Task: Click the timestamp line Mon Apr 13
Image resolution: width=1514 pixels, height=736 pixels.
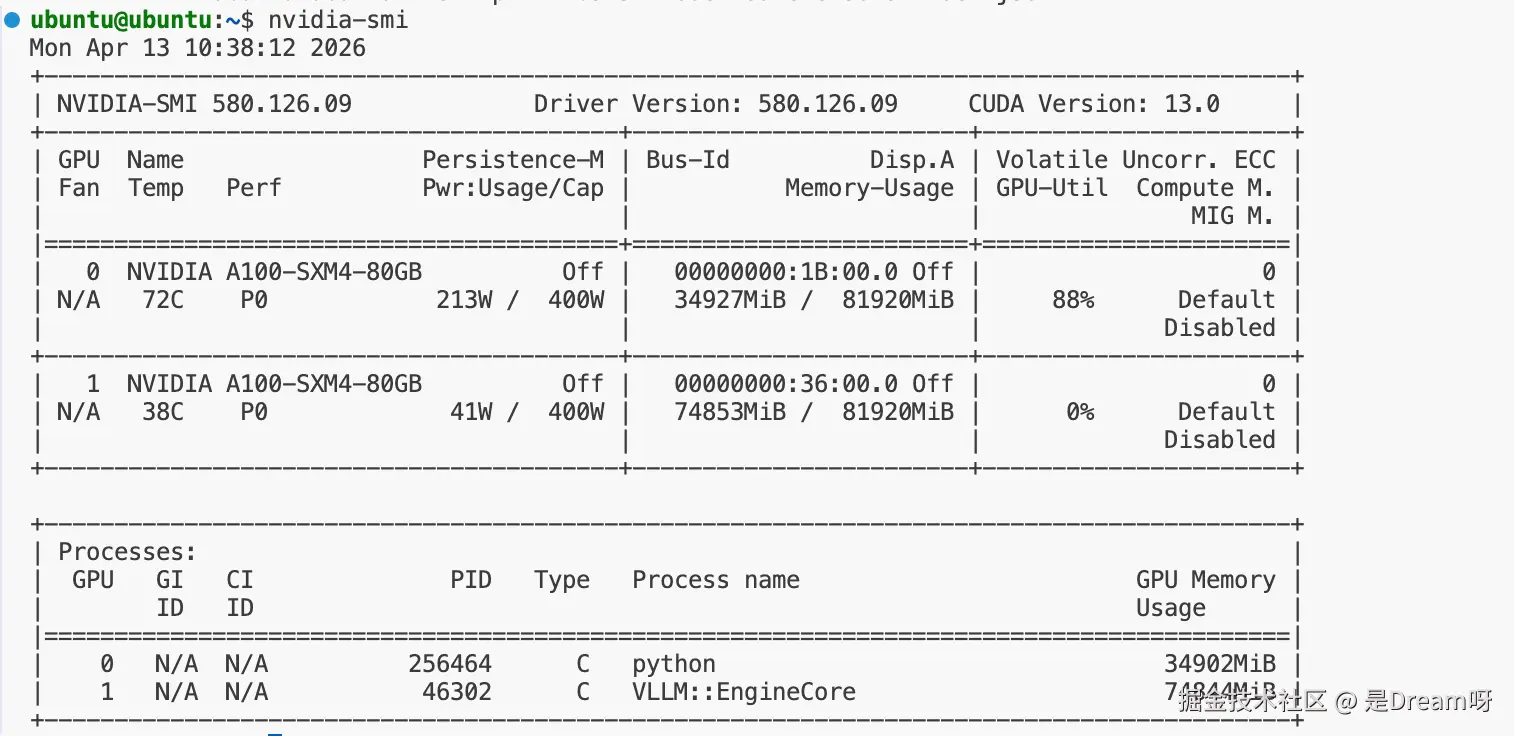Action: [197, 48]
